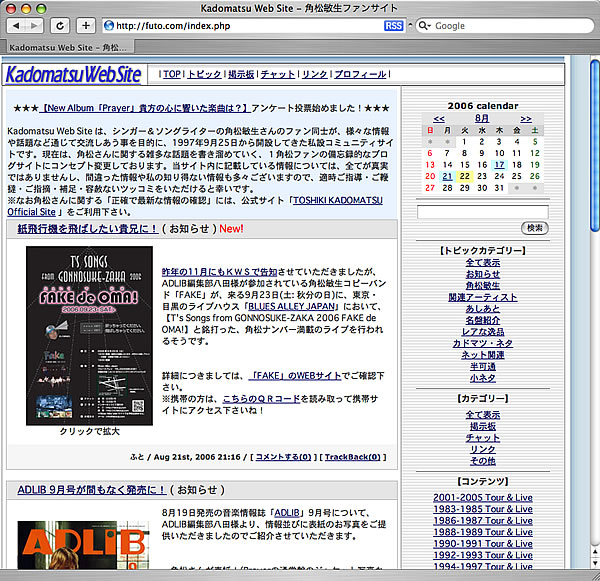Open the Google search magnifier dropdown
600x581 pixels.
(424, 25)
